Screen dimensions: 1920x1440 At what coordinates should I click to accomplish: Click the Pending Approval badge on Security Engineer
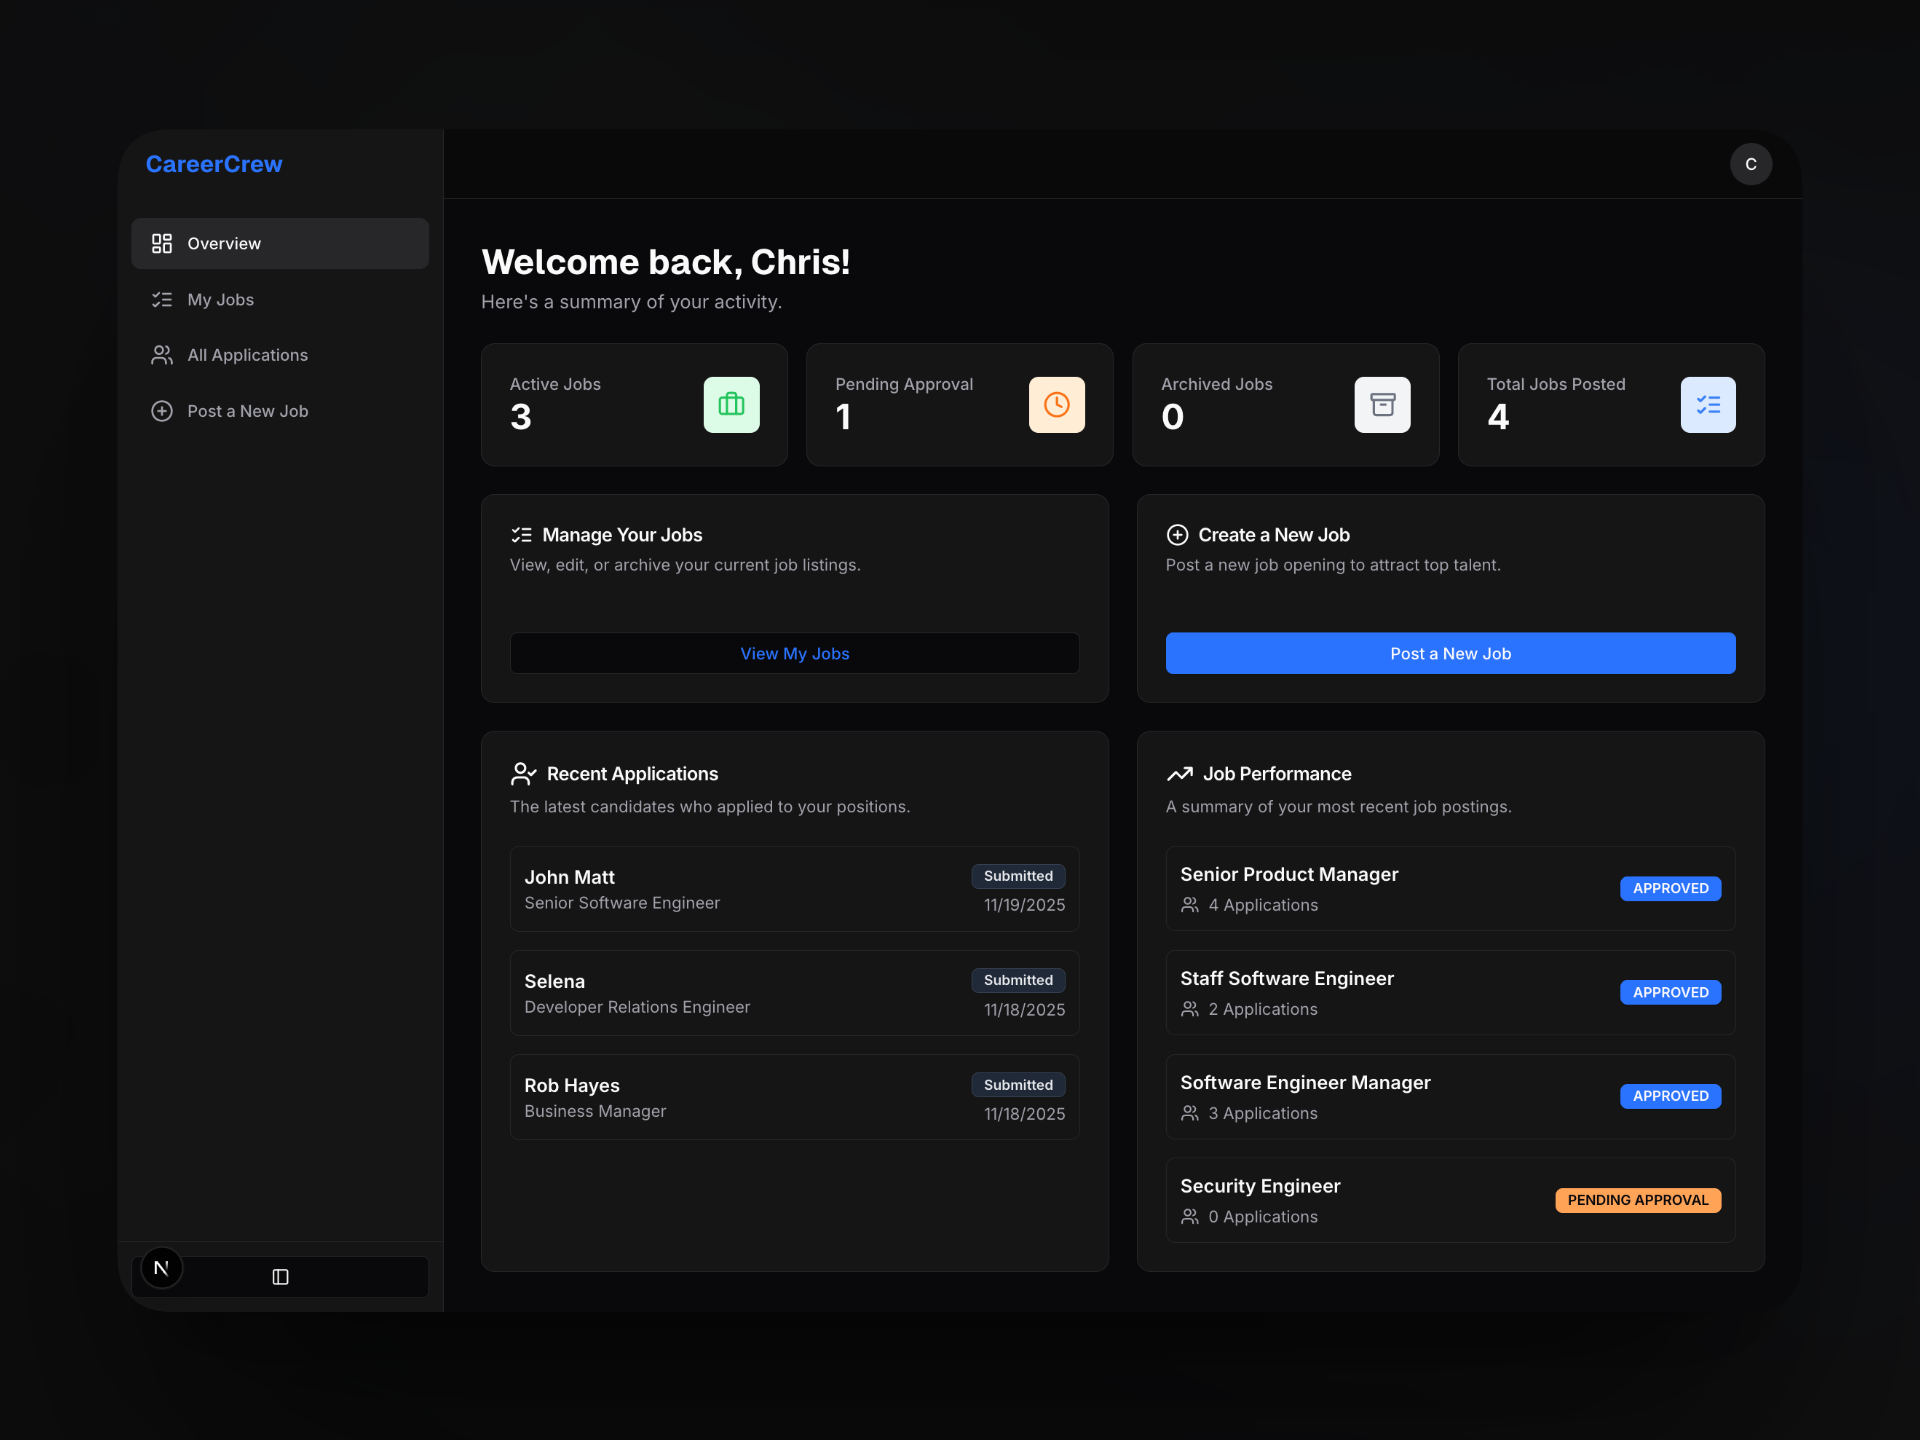click(1637, 1200)
